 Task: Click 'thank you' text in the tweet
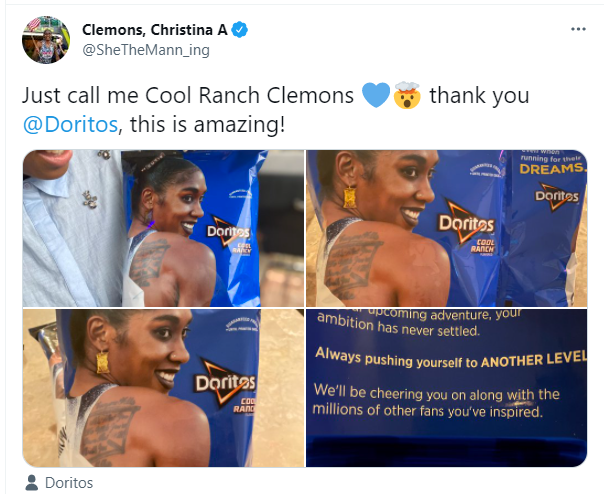point(480,95)
